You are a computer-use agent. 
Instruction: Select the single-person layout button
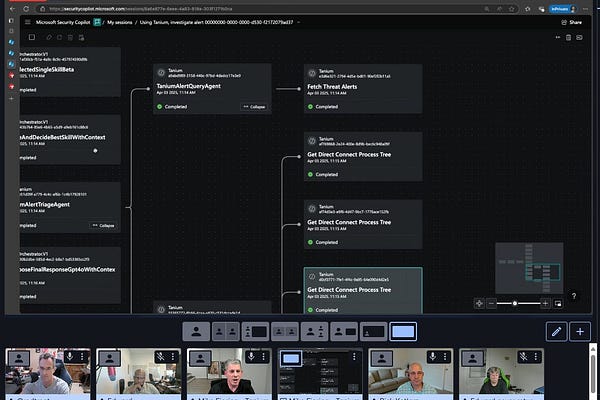pos(196,331)
